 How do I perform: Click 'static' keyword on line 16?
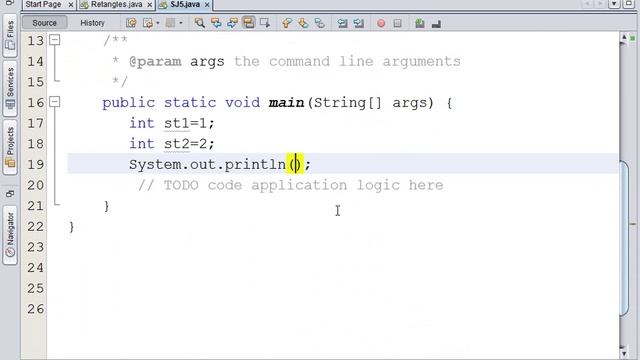pyautogui.click(x=190, y=102)
